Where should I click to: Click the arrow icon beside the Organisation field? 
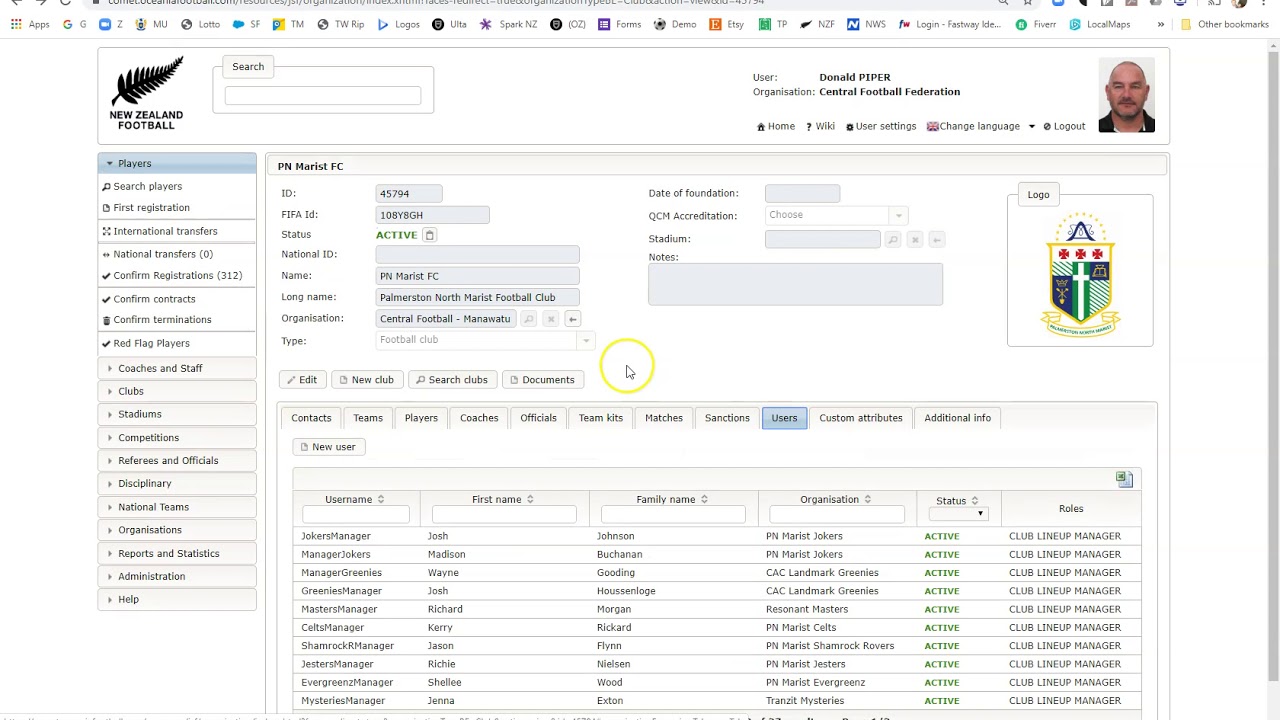[x=572, y=319]
